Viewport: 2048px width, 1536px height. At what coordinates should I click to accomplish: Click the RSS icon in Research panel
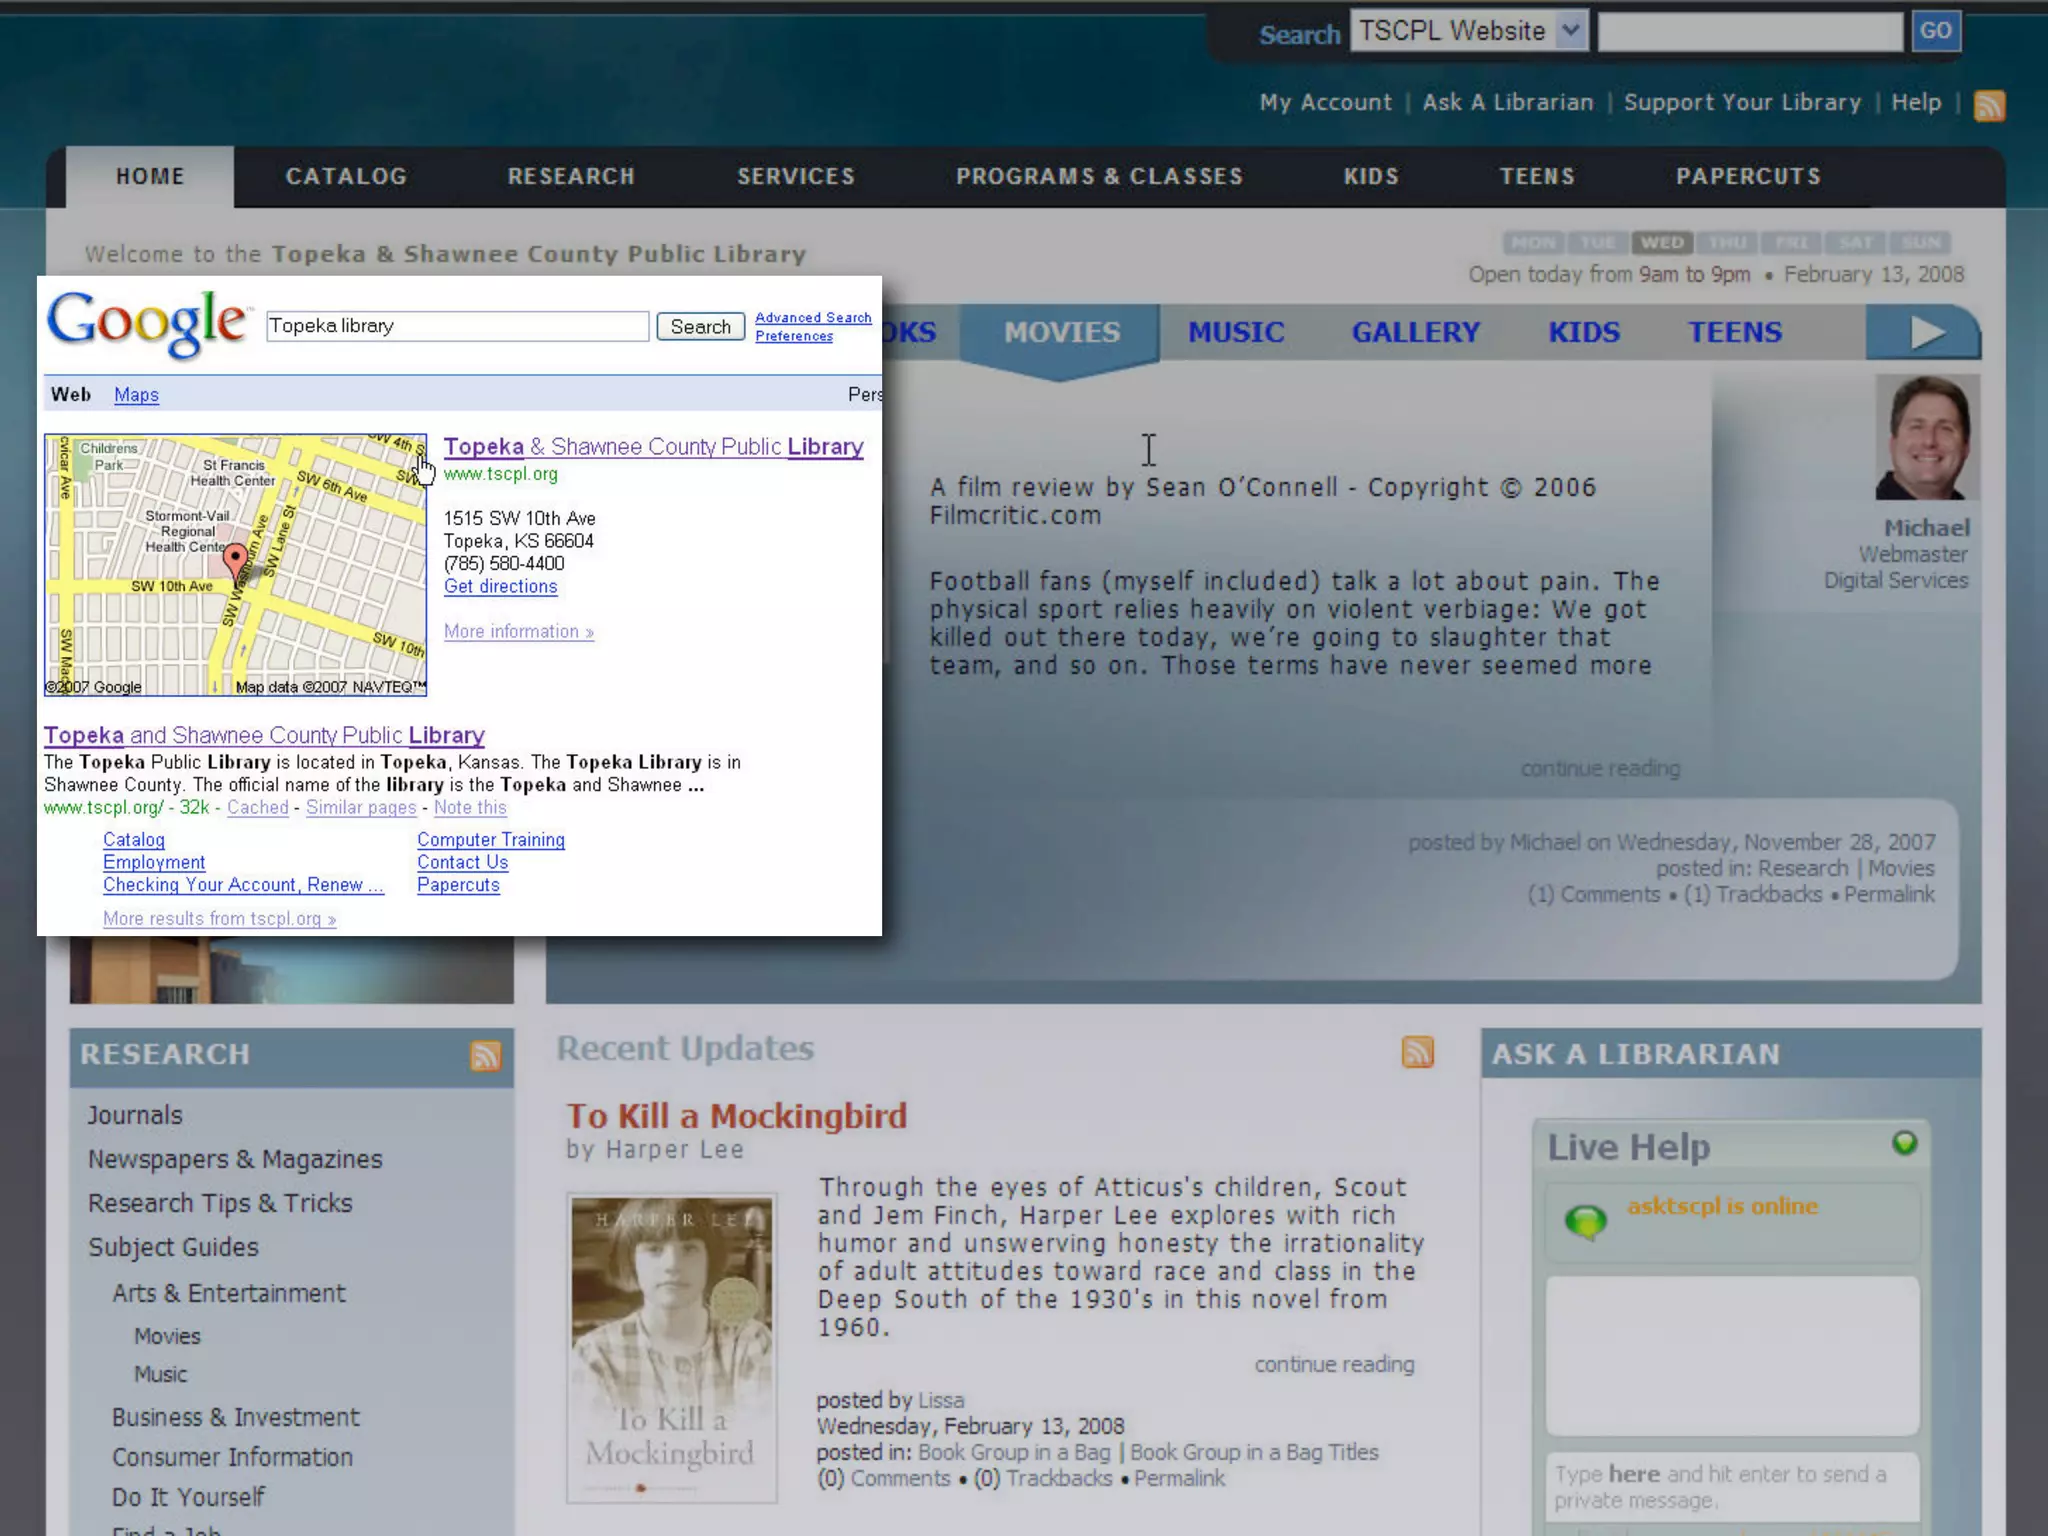(485, 1055)
